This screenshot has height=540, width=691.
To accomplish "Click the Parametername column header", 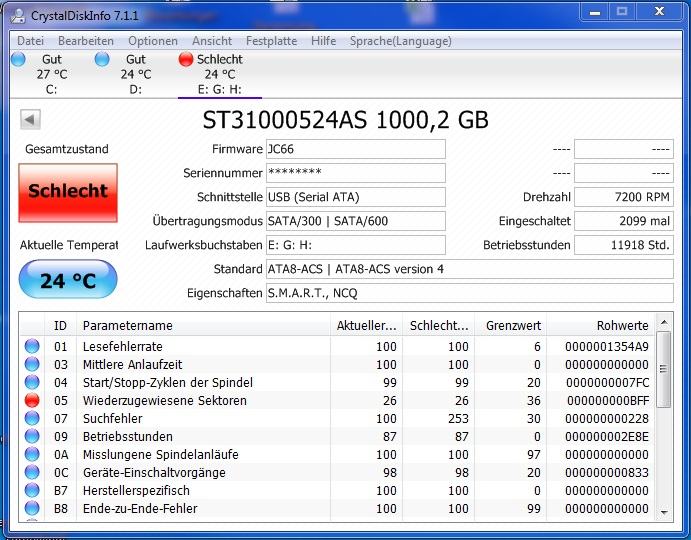I will coord(203,326).
